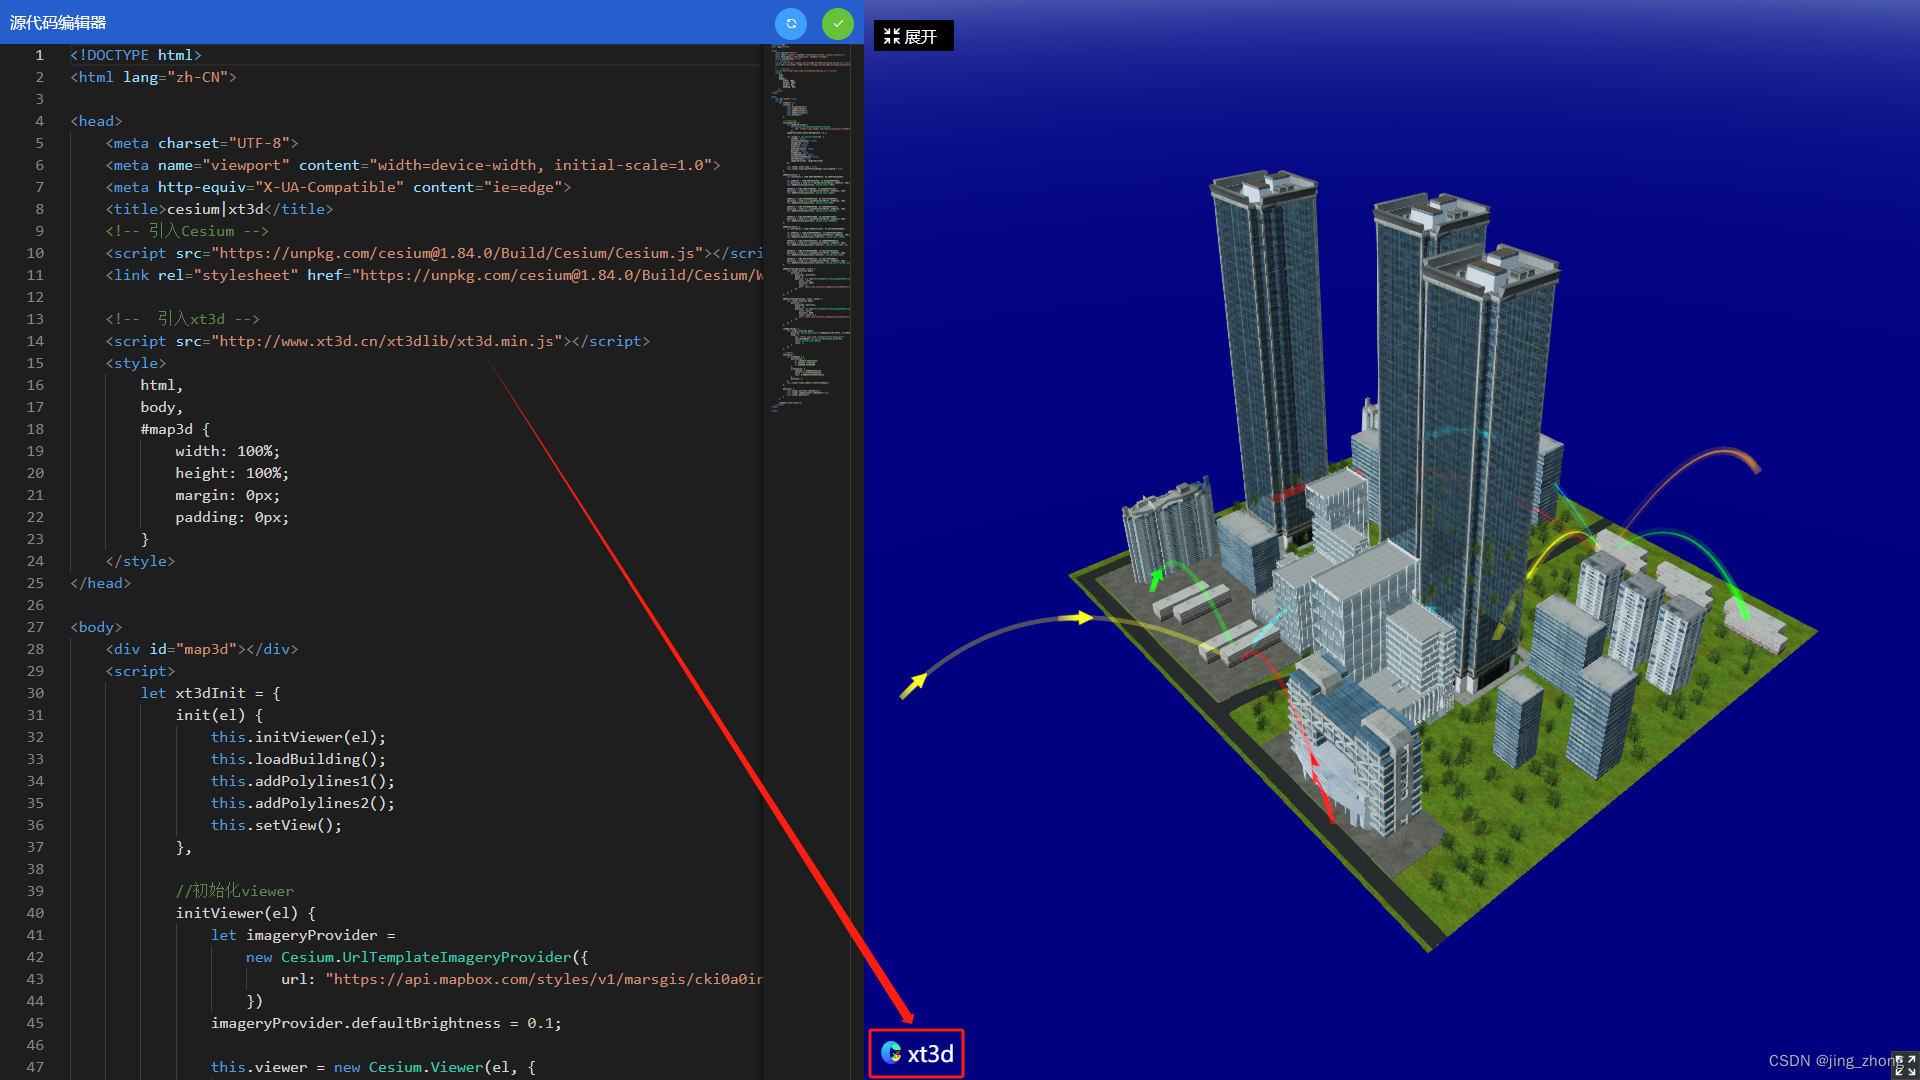Click the 'new Cesium.UrlTemplateImageryProvider({' line

(x=417, y=957)
